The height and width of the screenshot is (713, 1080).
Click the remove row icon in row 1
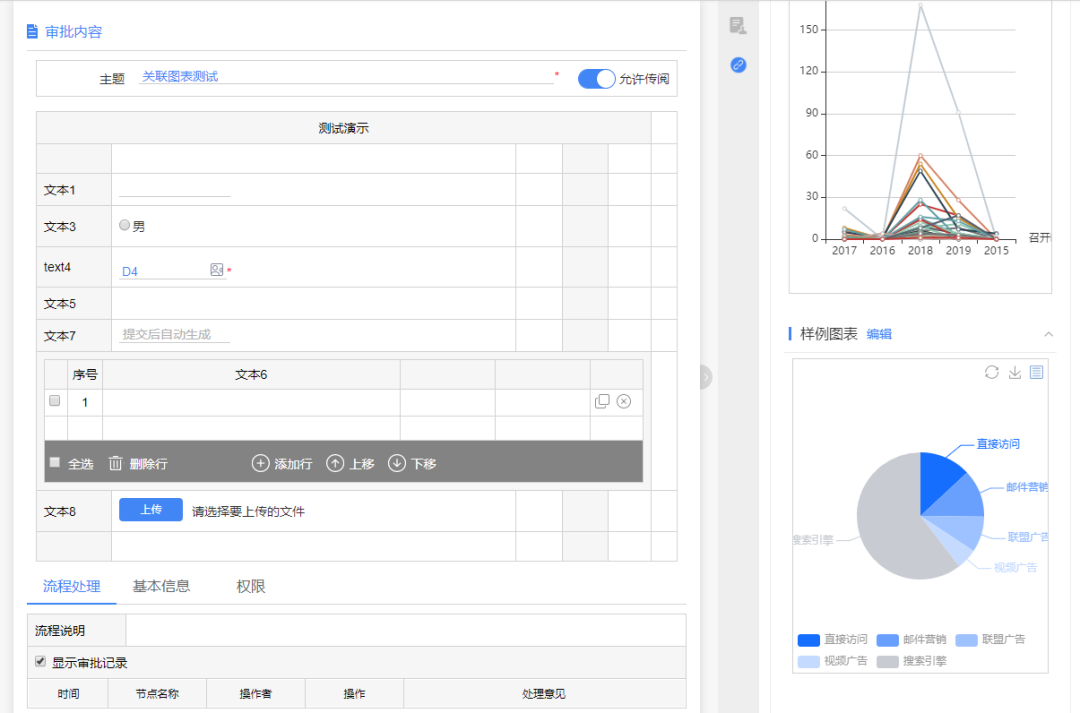click(624, 401)
